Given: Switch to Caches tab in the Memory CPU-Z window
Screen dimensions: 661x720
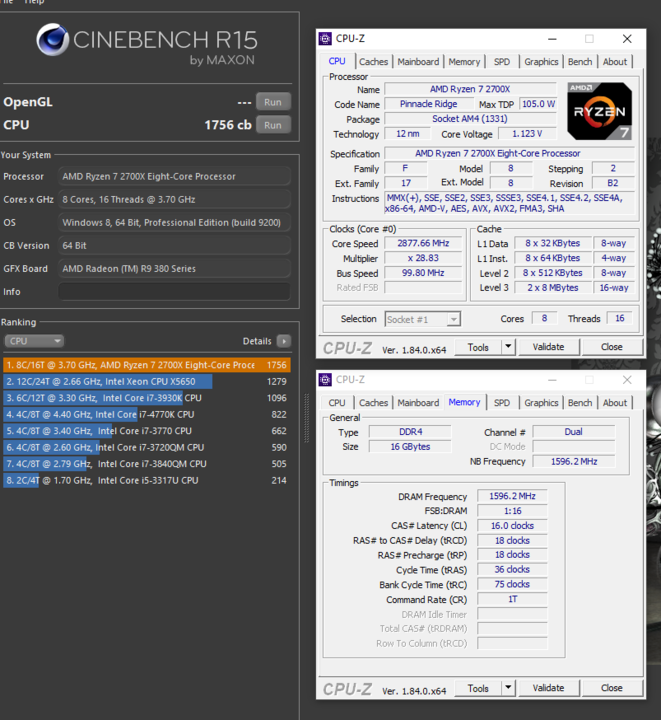Looking at the screenshot, I should (373, 403).
